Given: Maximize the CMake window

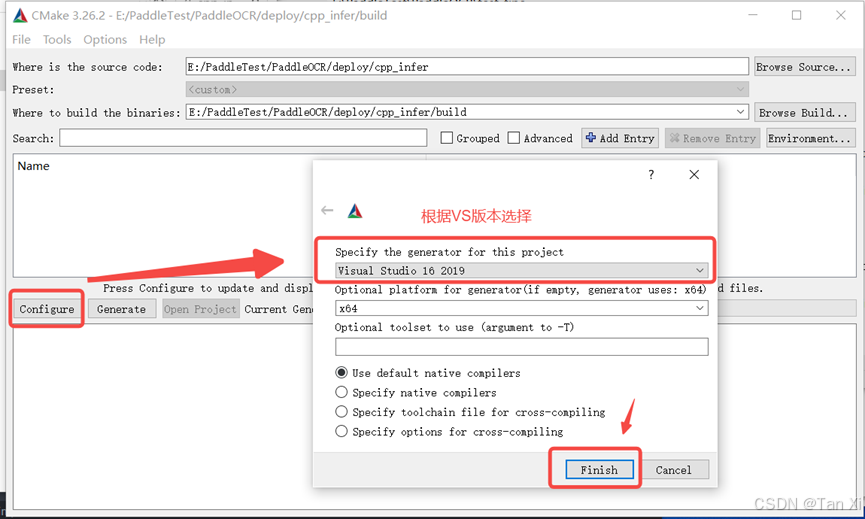Looking at the screenshot, I should (797, 15).
